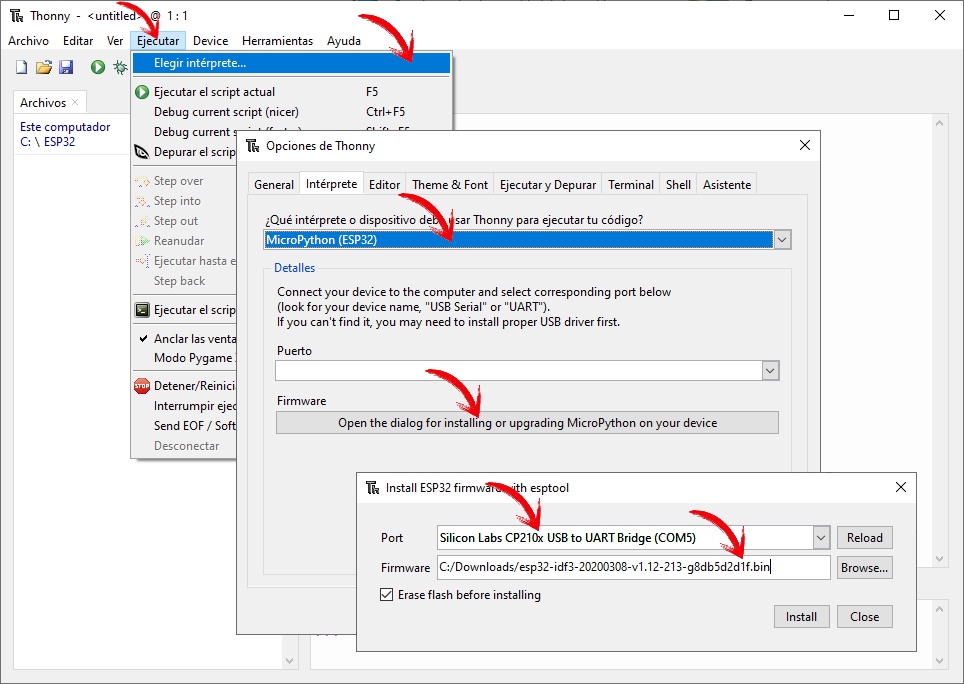The height and width of the screenshot is (684, 964).
Task: Open the Puerto dropdown in options
Action: (770, 371)
